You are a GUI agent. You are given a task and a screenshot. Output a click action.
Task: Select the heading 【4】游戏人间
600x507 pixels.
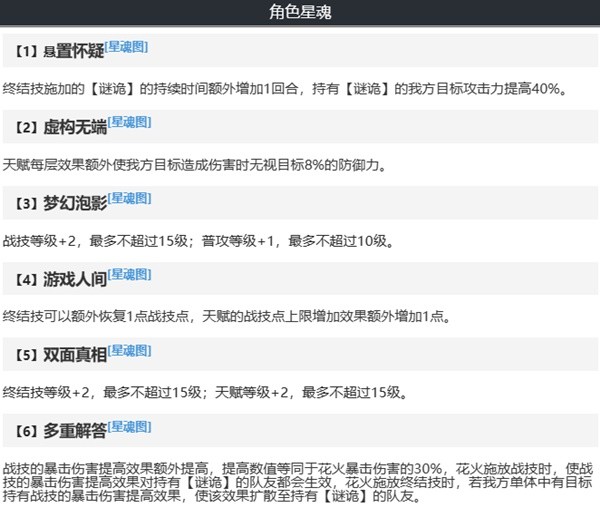click(62, 279)
